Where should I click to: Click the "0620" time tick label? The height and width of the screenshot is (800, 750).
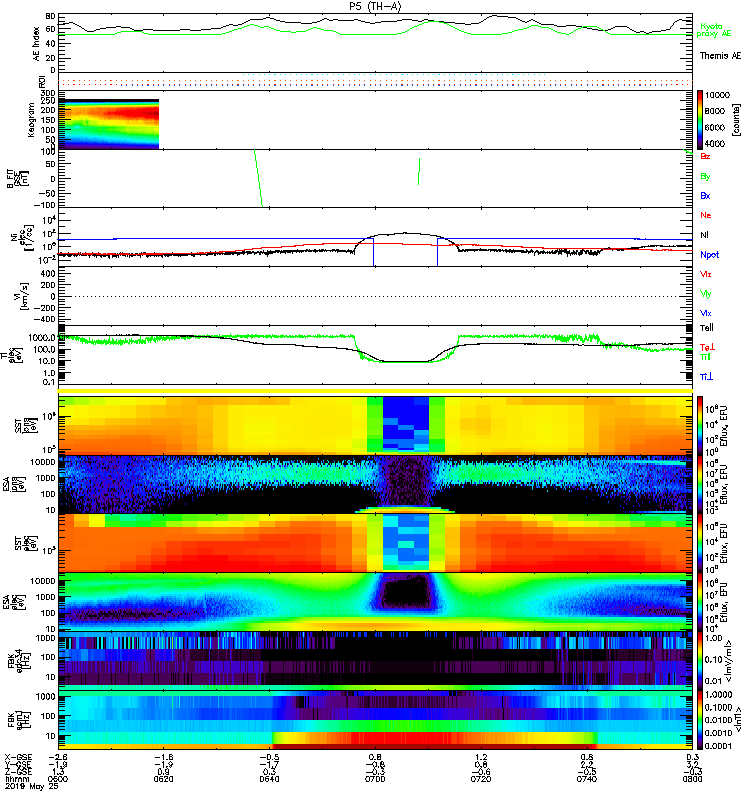163,779
